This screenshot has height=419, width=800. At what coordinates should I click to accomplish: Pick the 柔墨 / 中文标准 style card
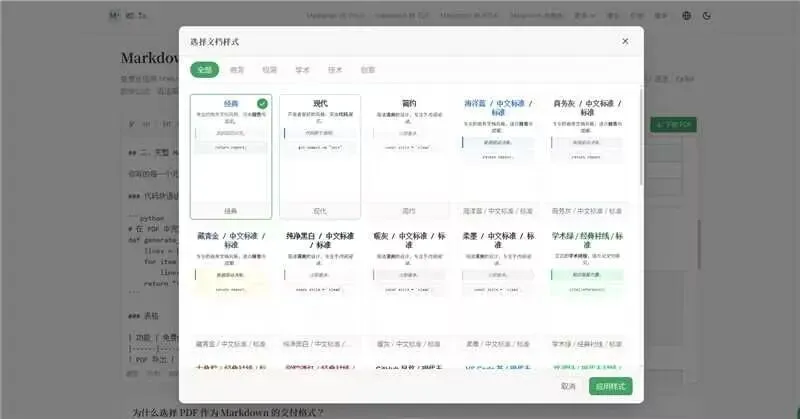click(x=498, y=289)
